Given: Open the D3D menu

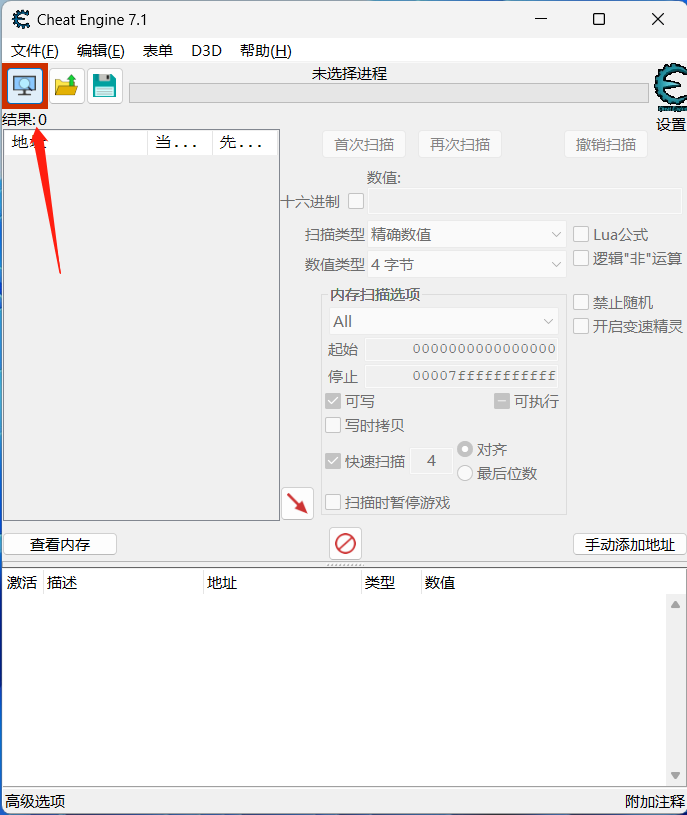Looking at the screenshot, I should coord(206,51).
